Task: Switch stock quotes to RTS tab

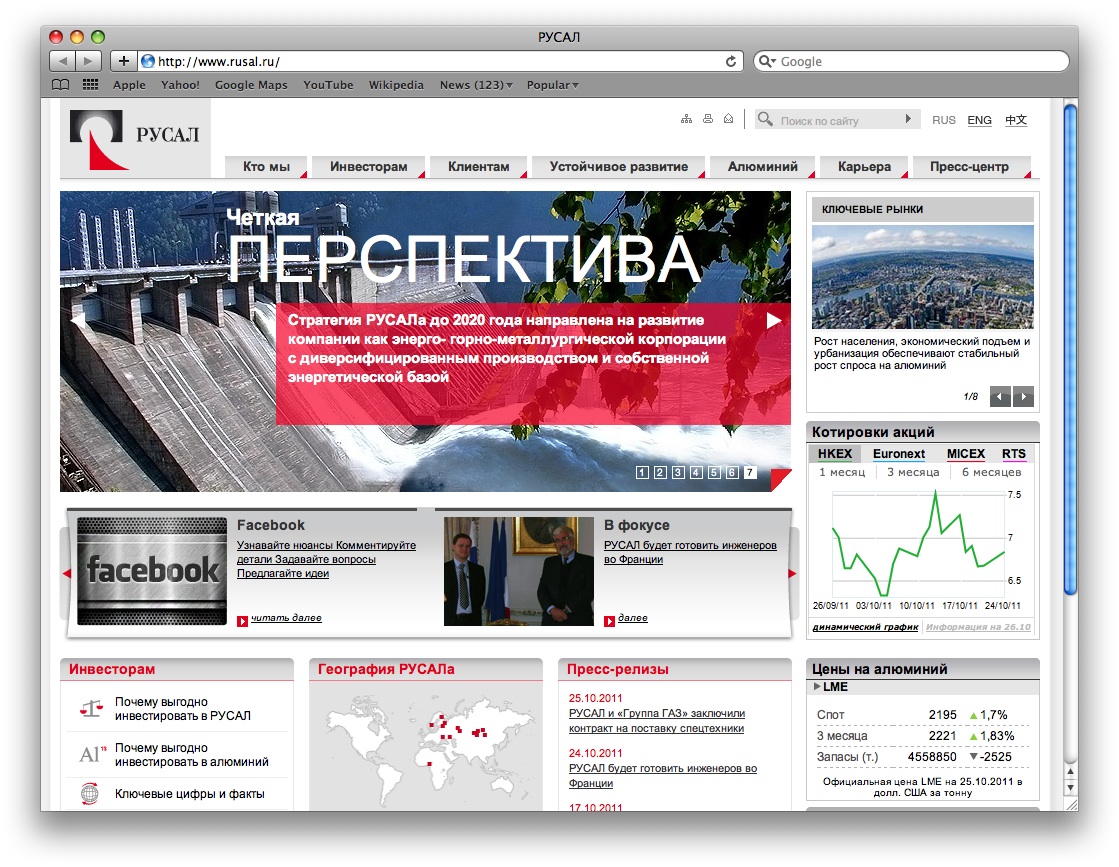Action: 1013,453
